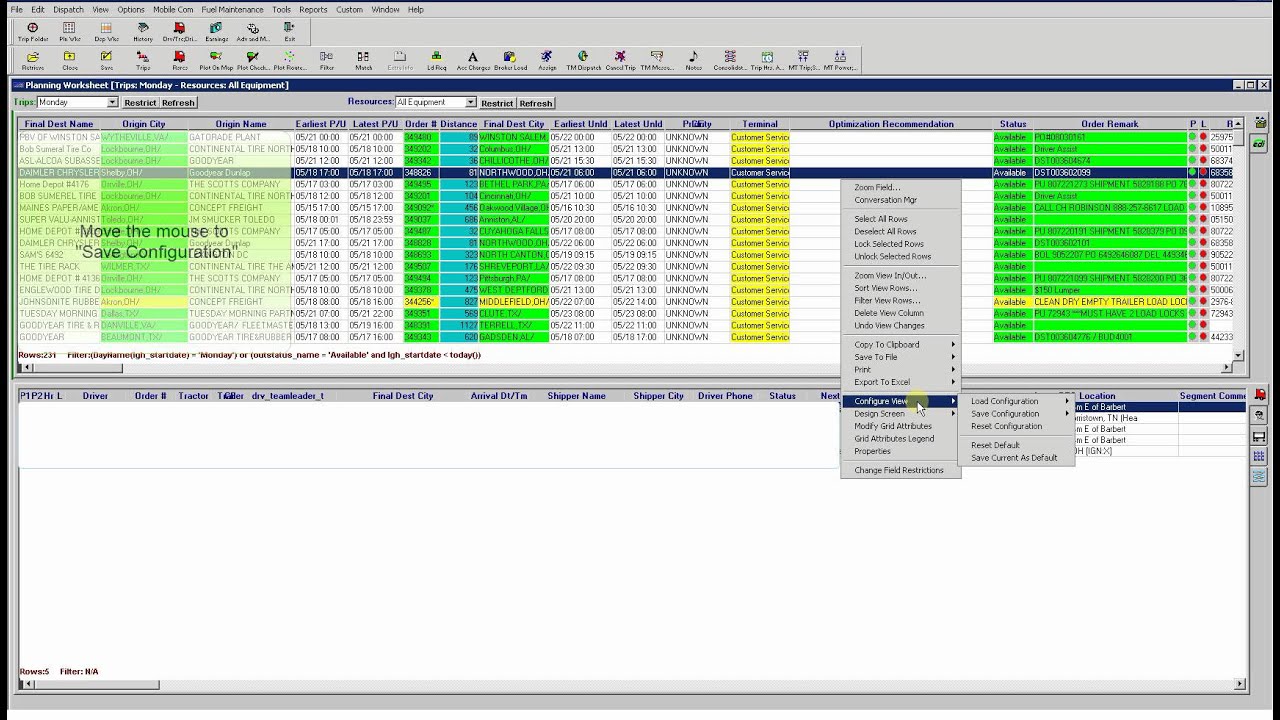This screenshot has width=1280, height=720.
Task: Click the Cancel Trip icon
Action: pyautogui.click(x=620, y=61)
